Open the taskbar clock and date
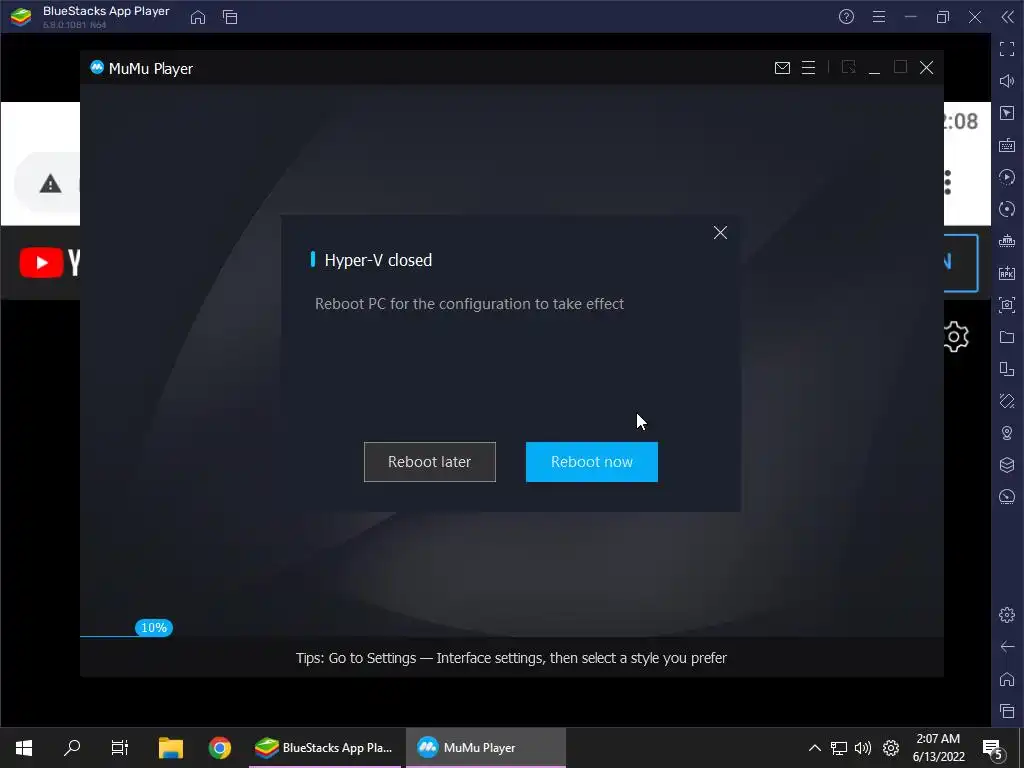Screen dimensions: 1024x768 point(938,748)
